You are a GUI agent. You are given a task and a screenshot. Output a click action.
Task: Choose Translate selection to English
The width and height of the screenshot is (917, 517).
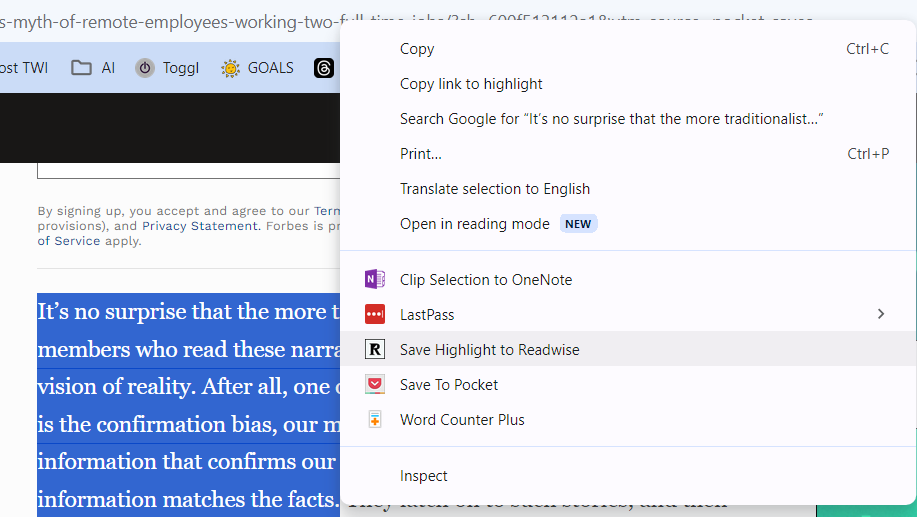point(628,189)
